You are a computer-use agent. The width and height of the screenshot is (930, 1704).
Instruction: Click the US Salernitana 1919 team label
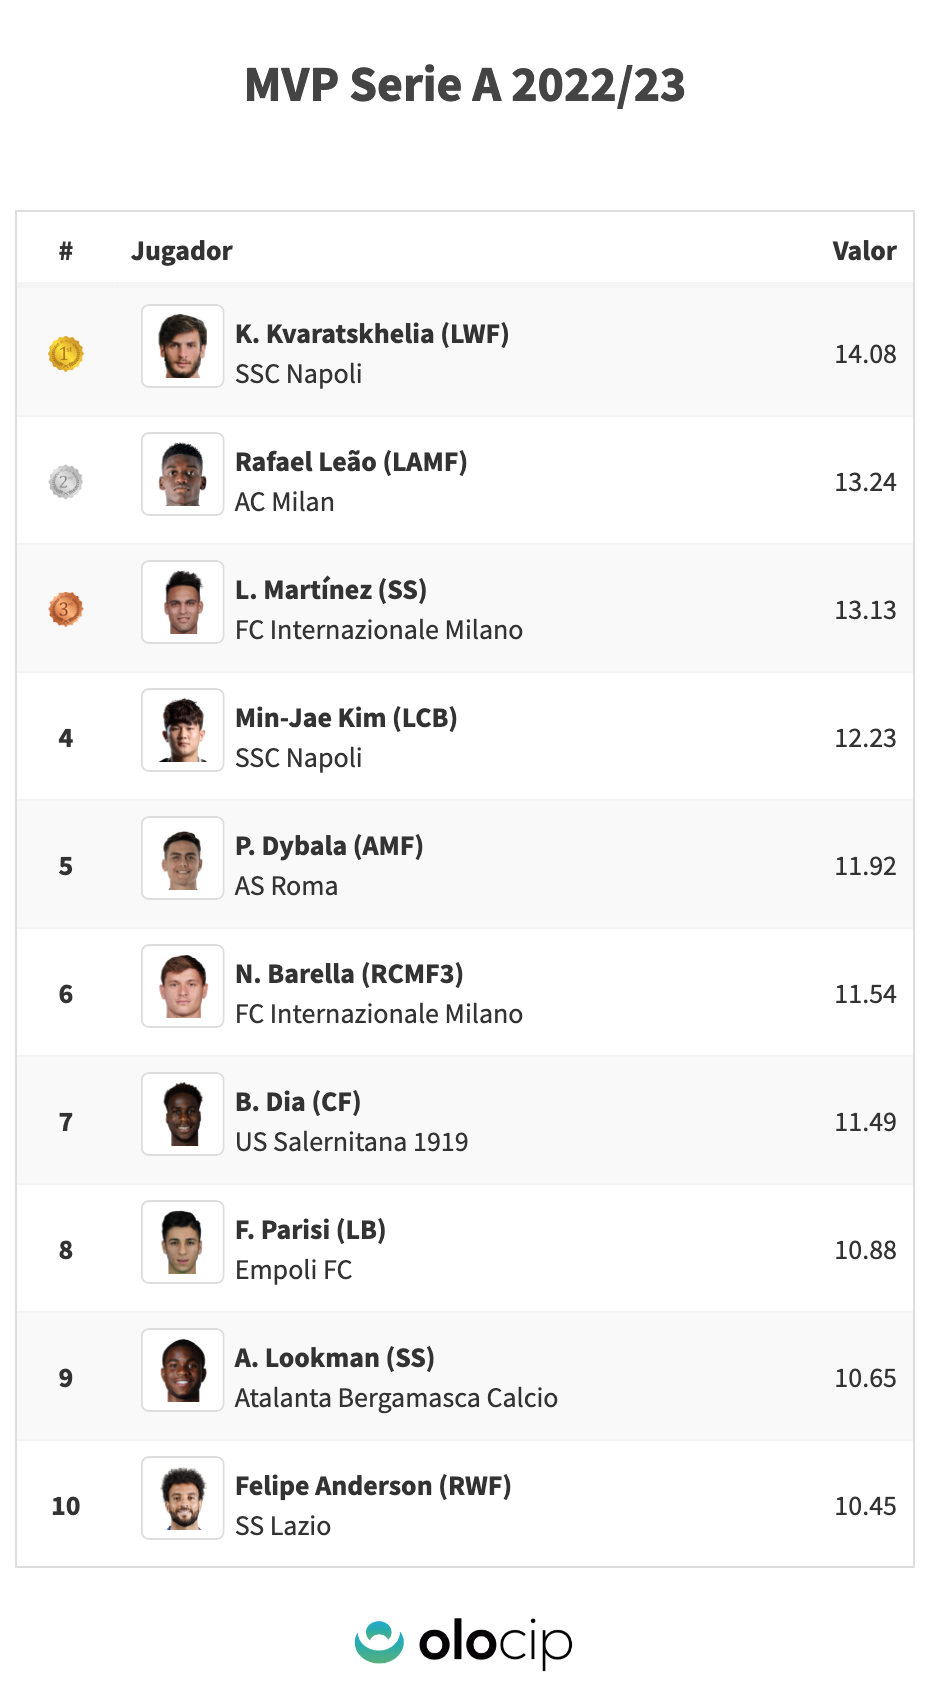[351, 1142]
